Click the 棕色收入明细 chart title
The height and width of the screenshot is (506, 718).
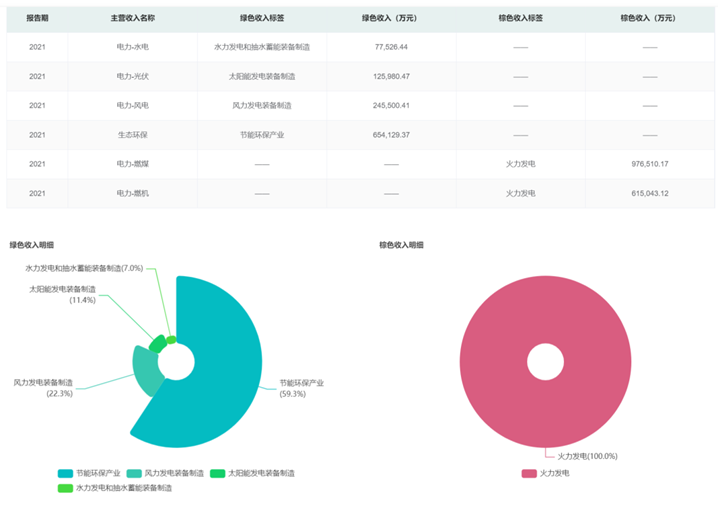[401, 245]
